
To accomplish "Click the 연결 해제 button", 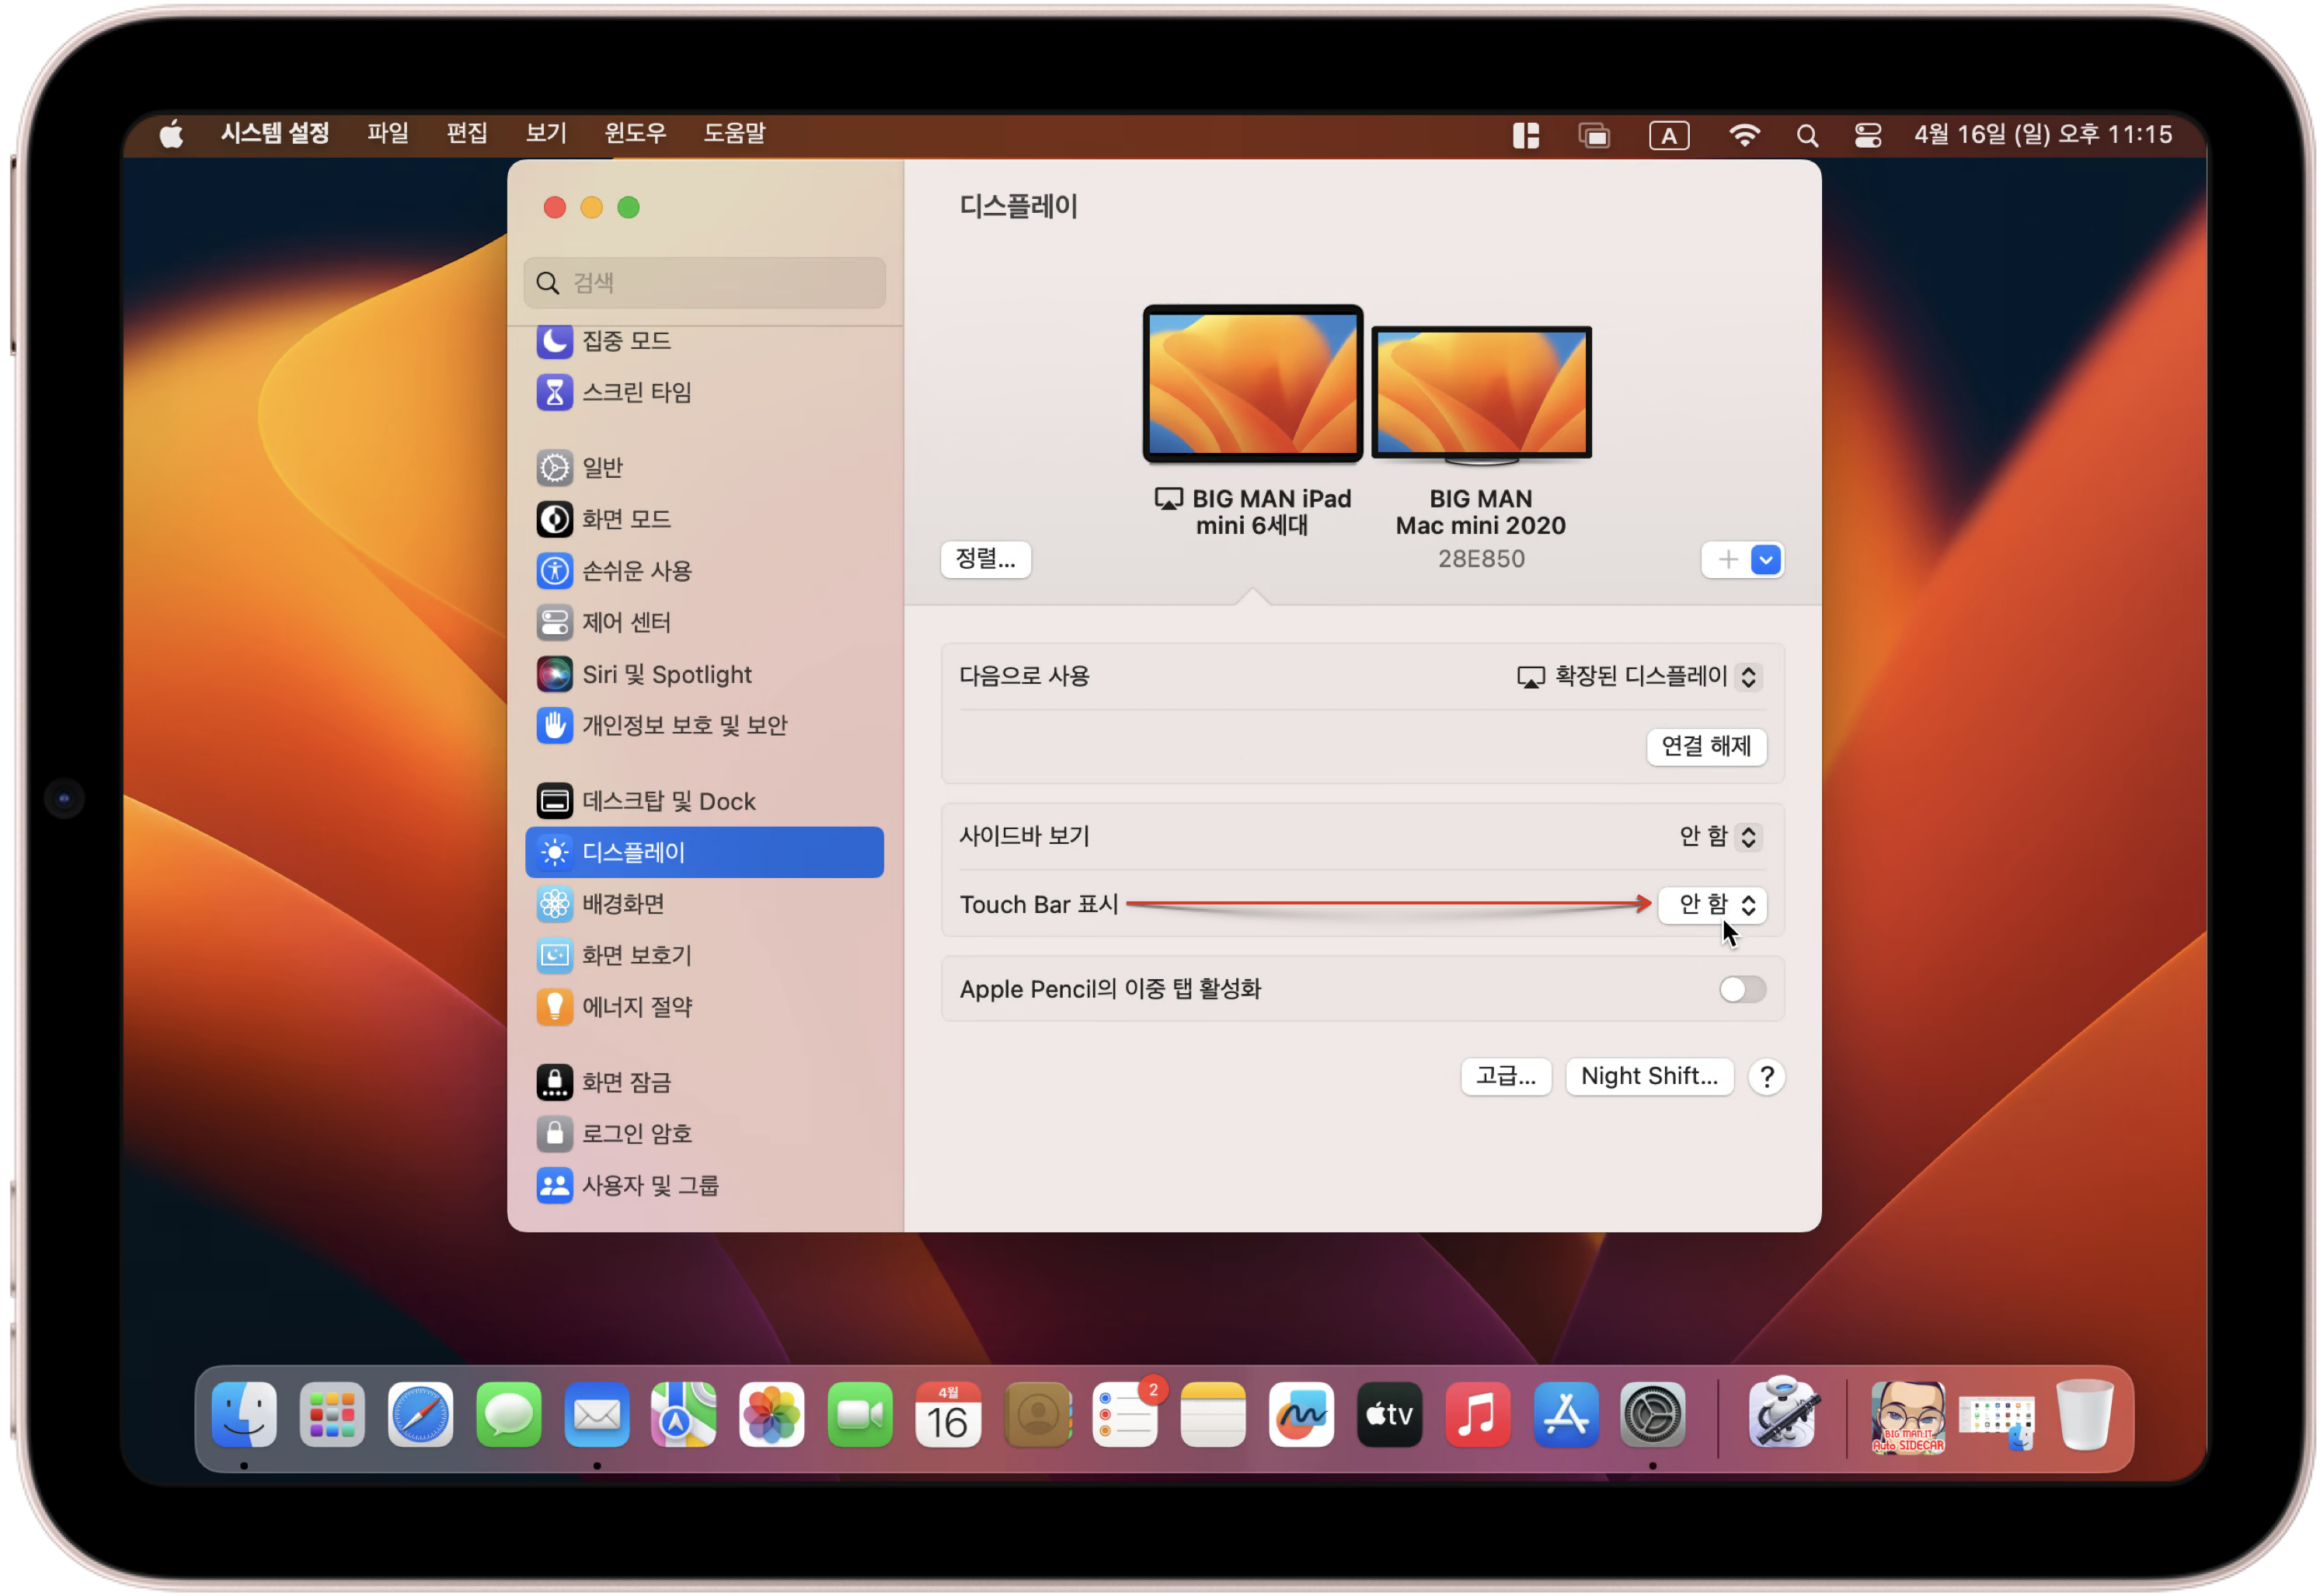I will (x=1705, y=746).
